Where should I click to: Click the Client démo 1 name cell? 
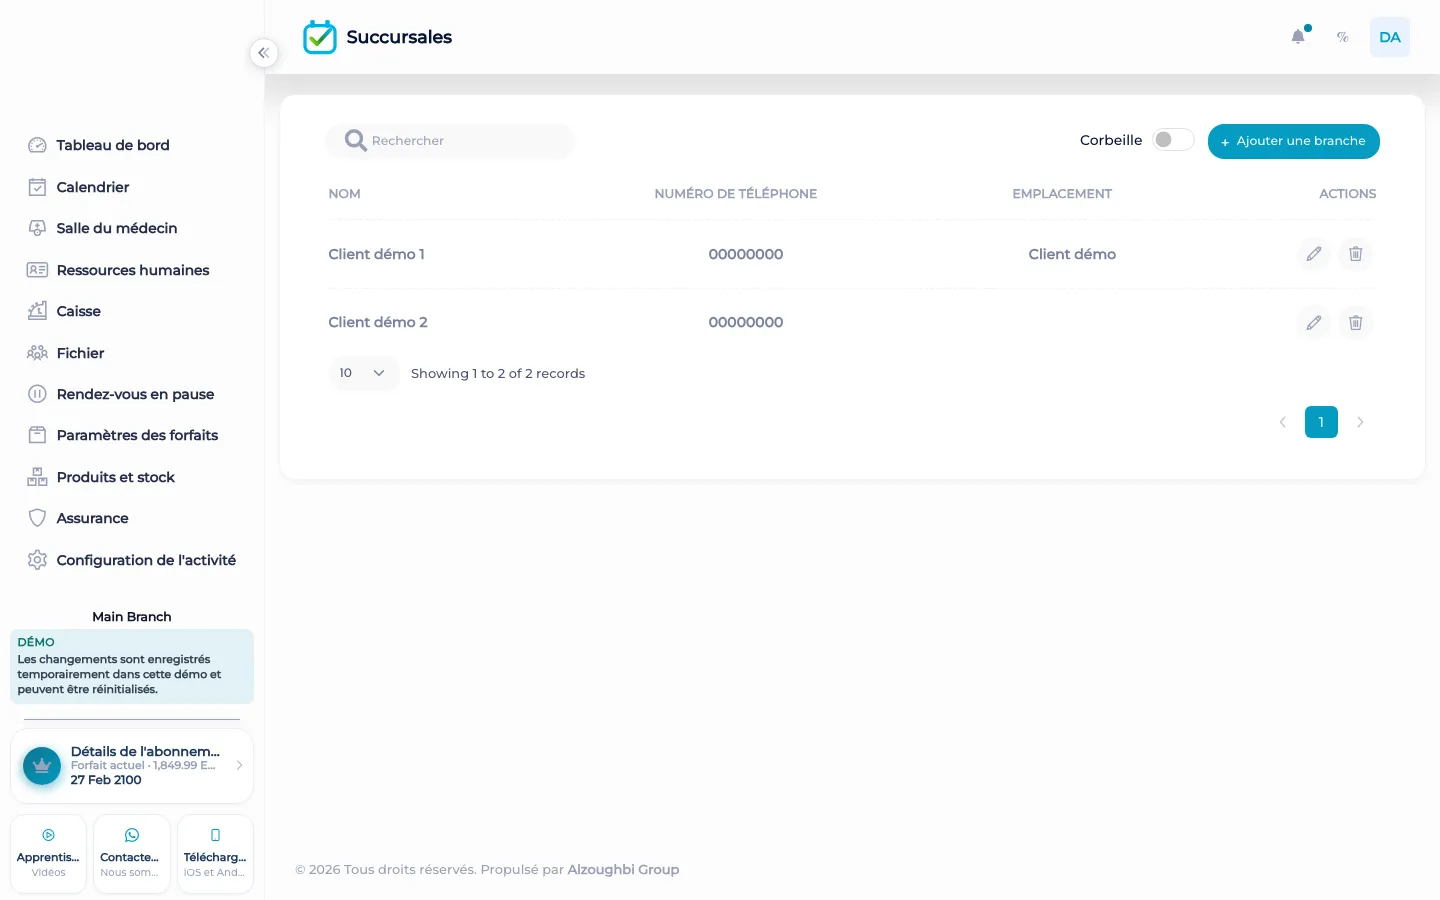377,254
